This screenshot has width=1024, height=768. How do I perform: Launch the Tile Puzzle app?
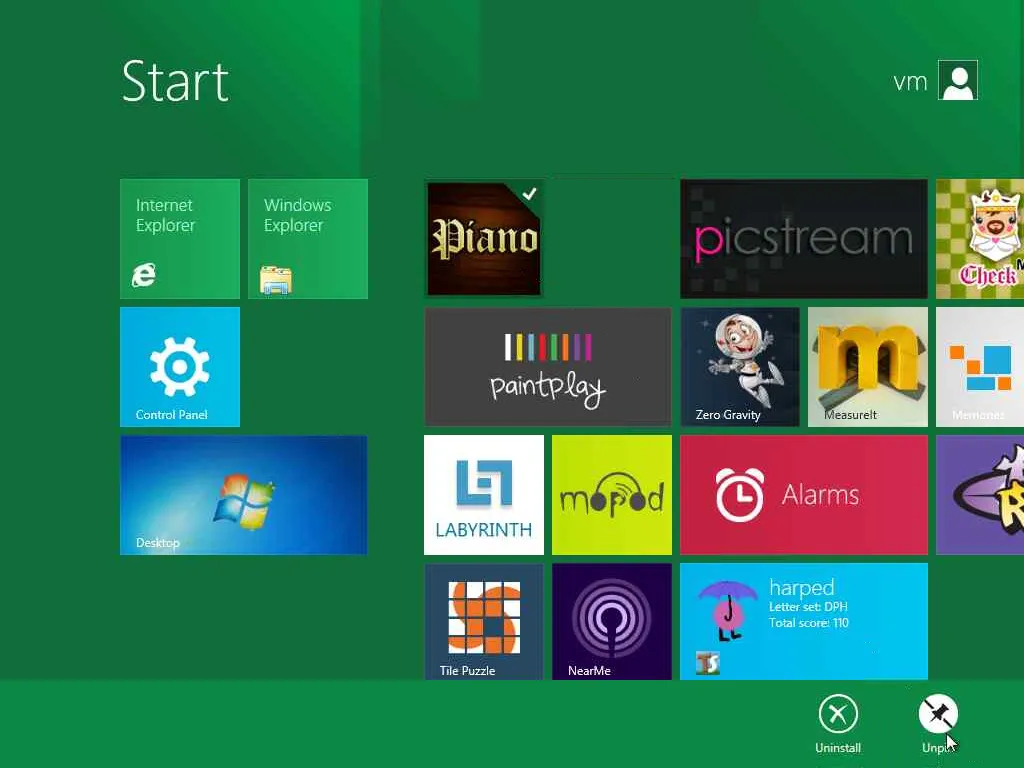tap(483, 622)
